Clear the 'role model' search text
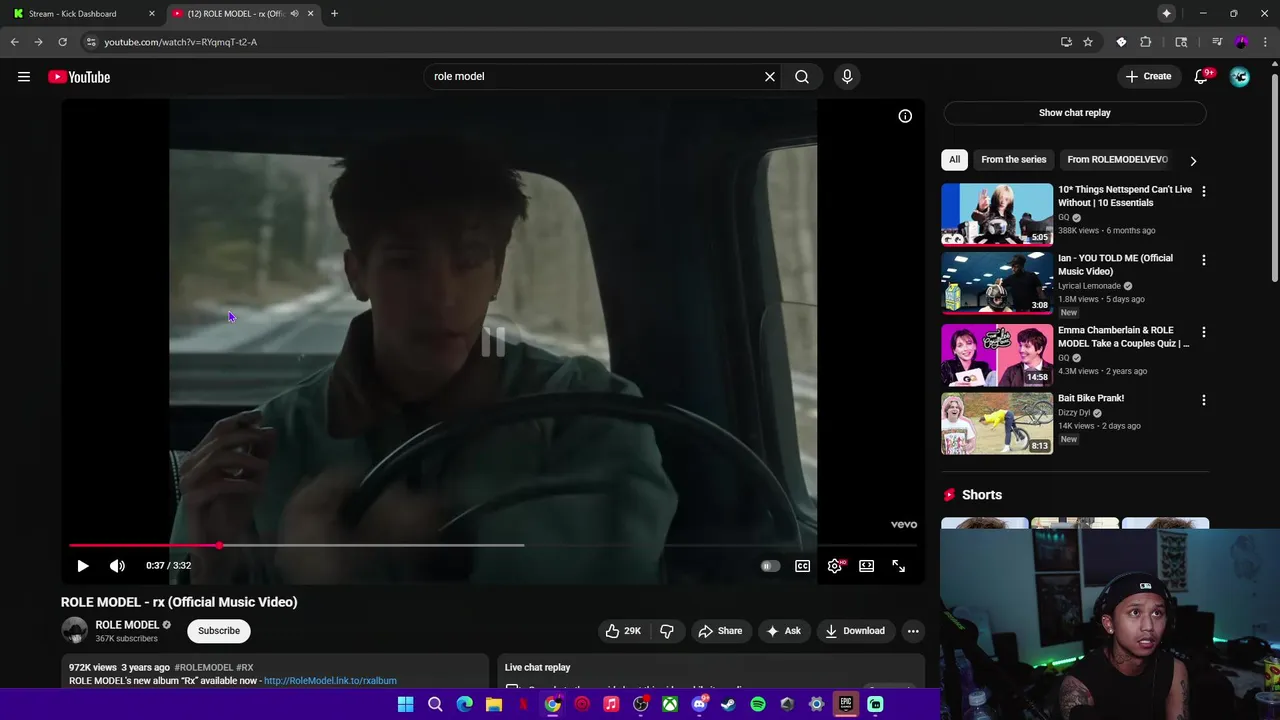 770,76
